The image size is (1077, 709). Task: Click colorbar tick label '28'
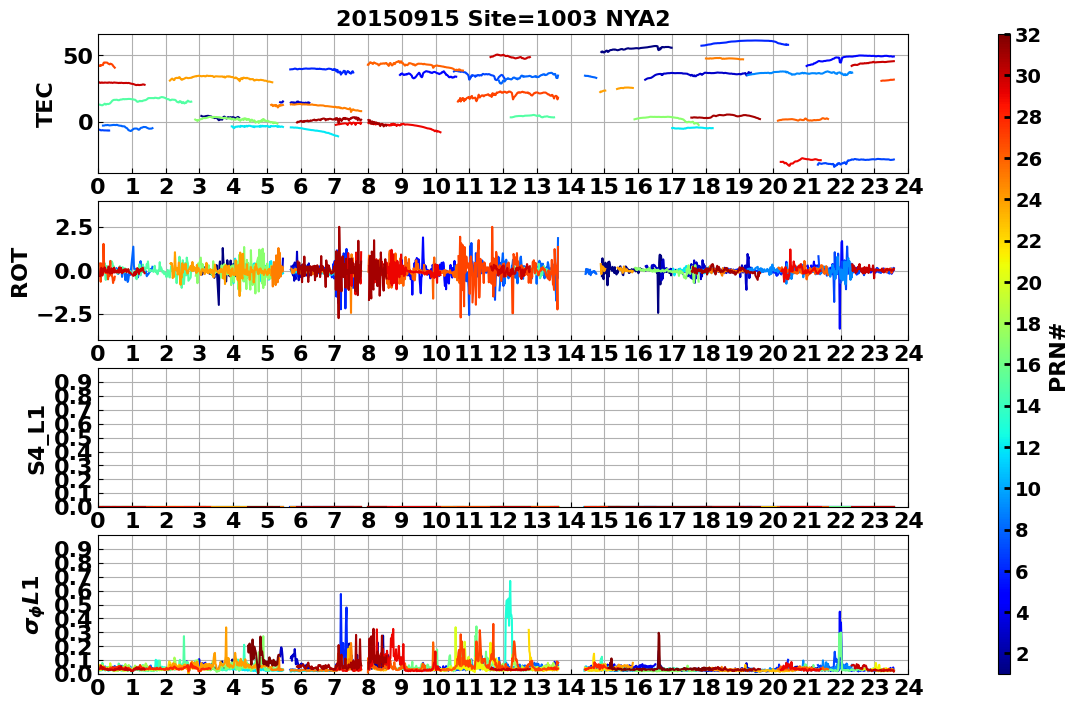(1028, 117)
